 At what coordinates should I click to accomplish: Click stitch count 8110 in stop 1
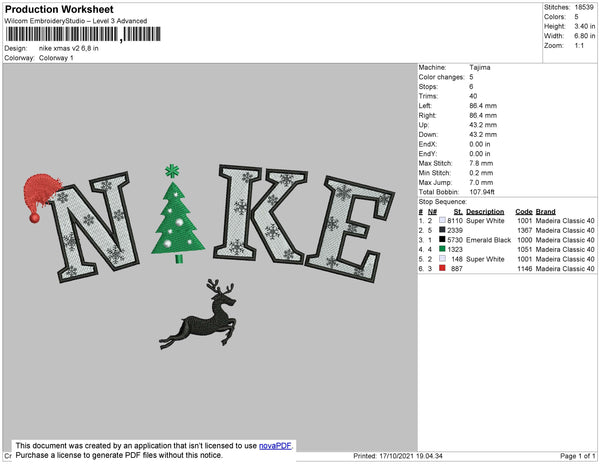click(455, 221)
